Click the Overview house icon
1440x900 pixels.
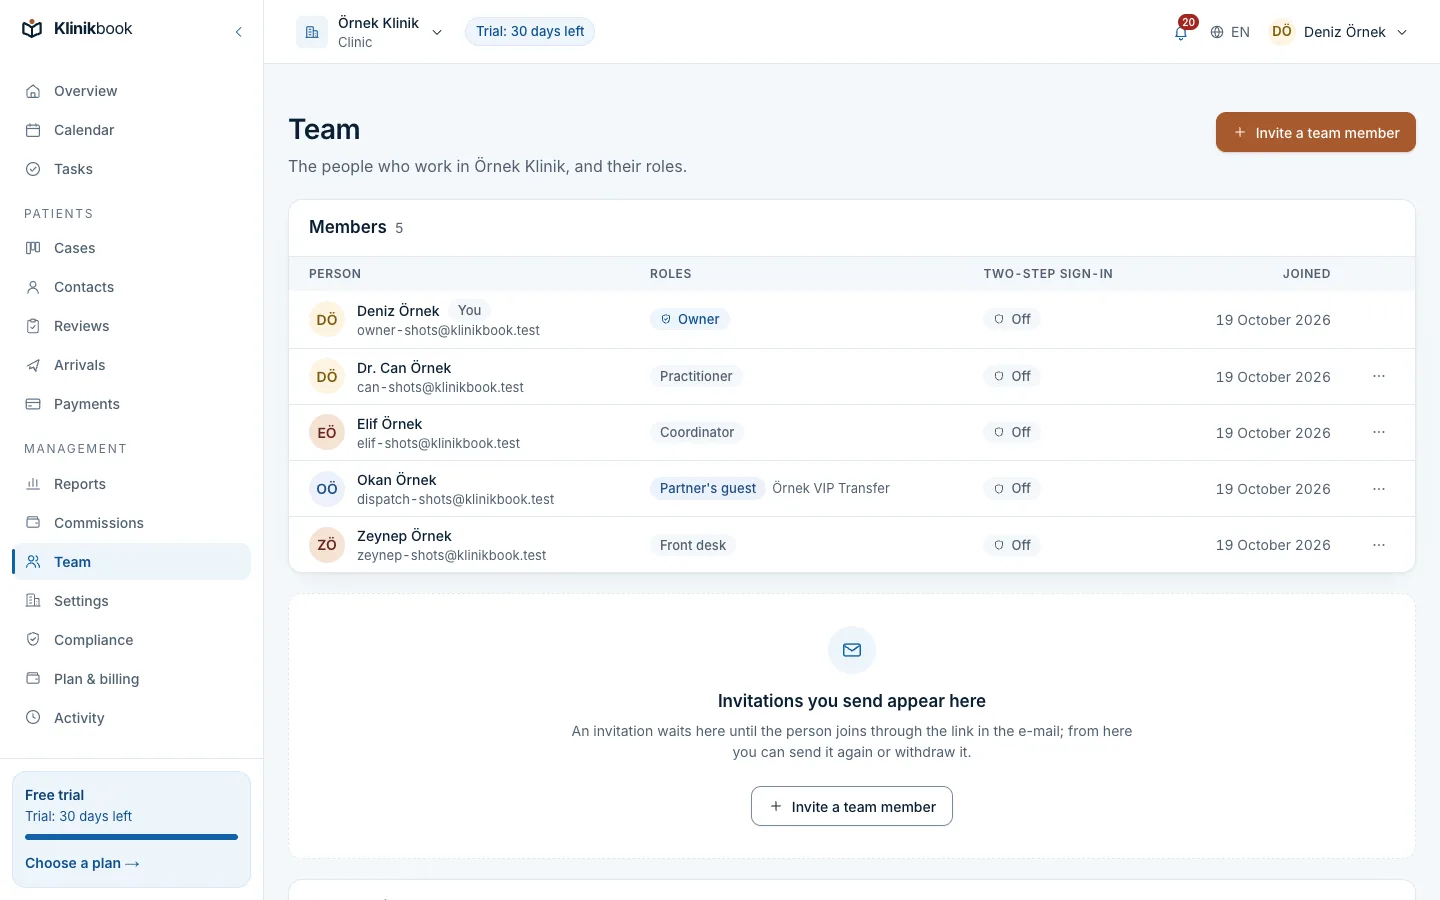click(33, 91)
